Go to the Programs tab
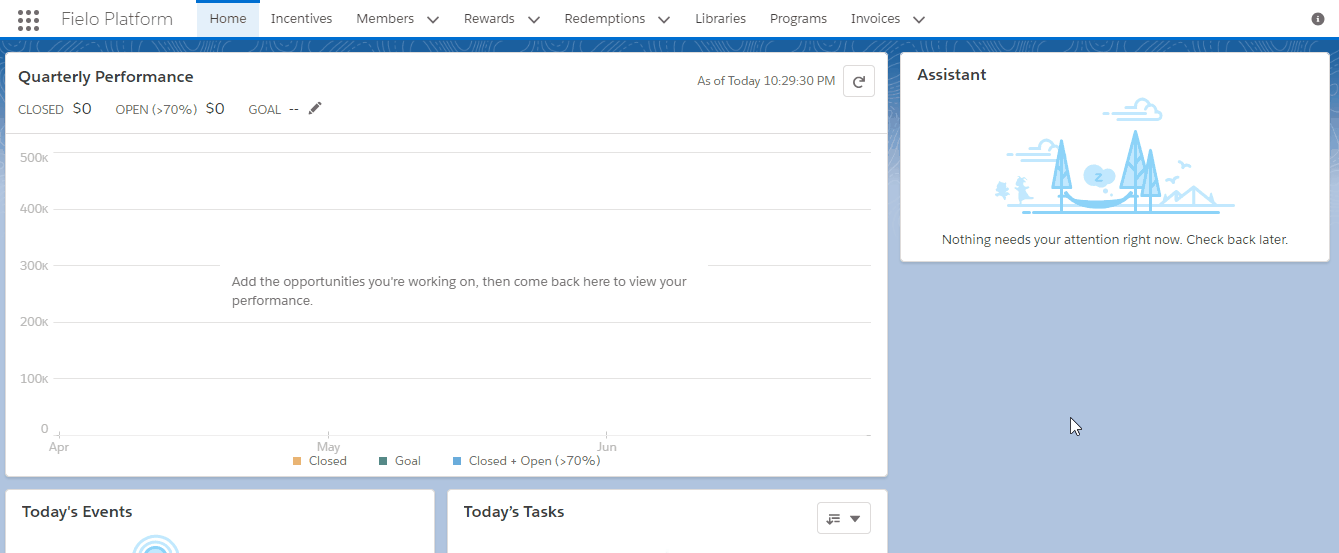The width and height of the screenshot is (1339, 553). pyautogui.click(x=798, y=19)
